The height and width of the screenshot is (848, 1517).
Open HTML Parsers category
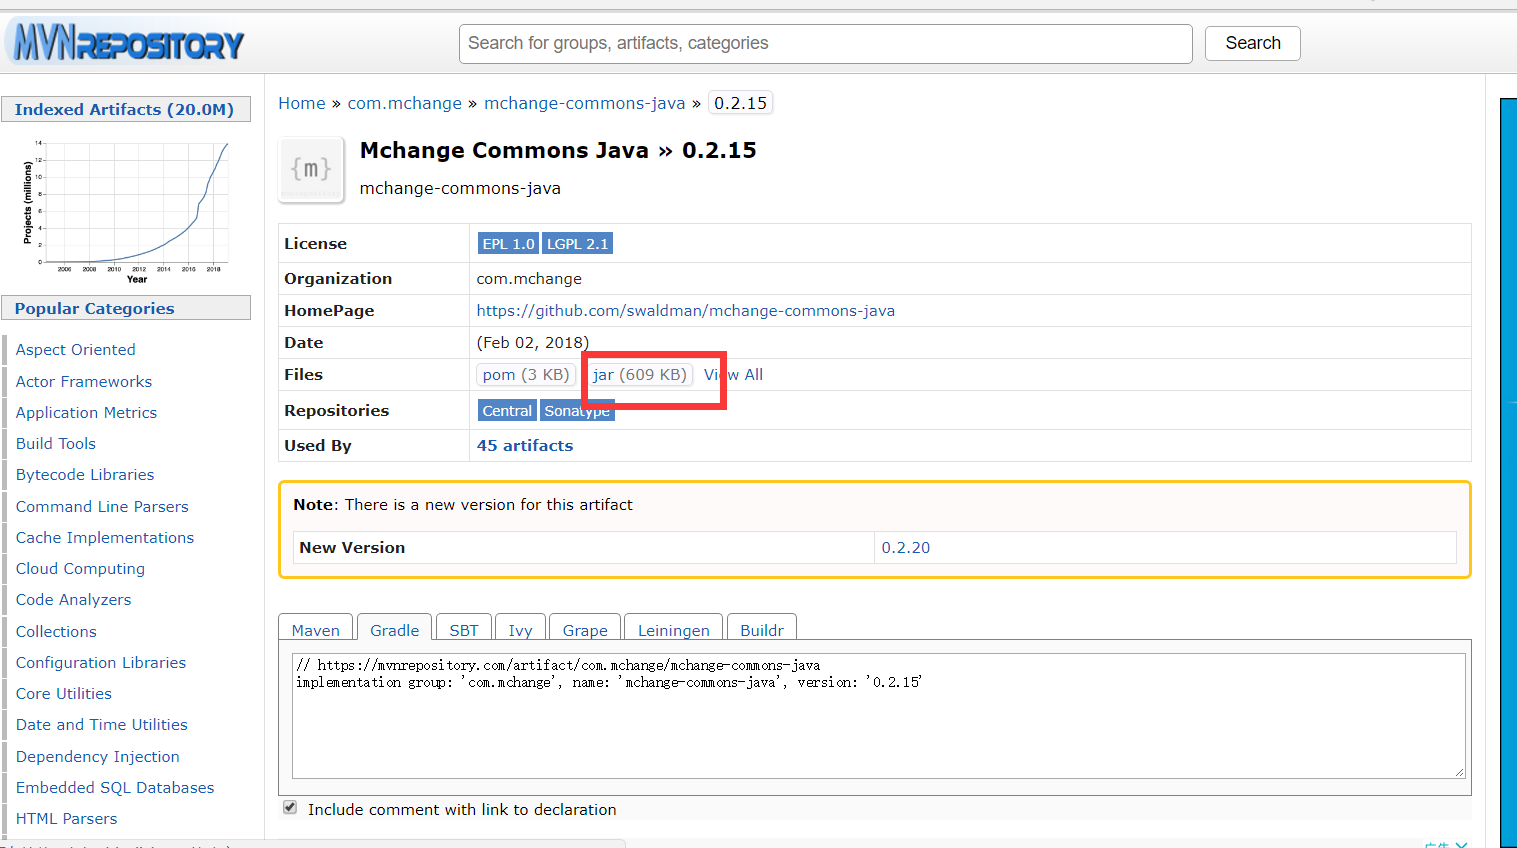point(67,819)
